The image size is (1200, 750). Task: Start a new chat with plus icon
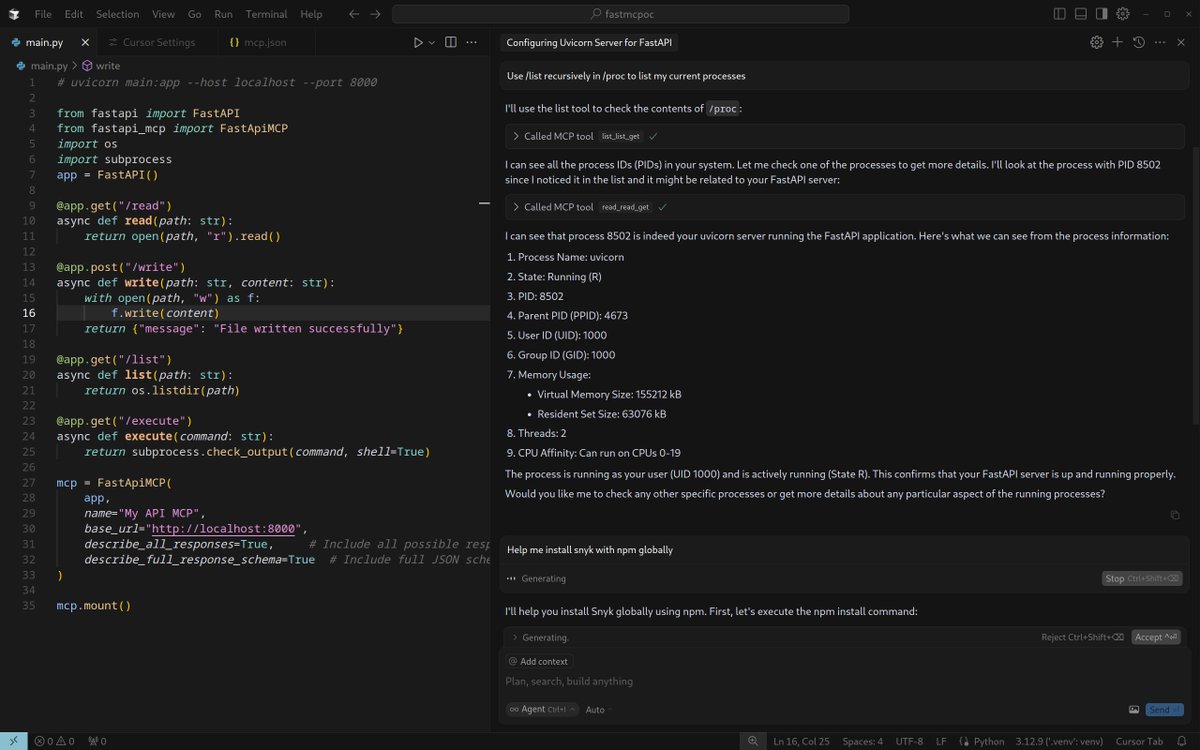[1117, 43]
